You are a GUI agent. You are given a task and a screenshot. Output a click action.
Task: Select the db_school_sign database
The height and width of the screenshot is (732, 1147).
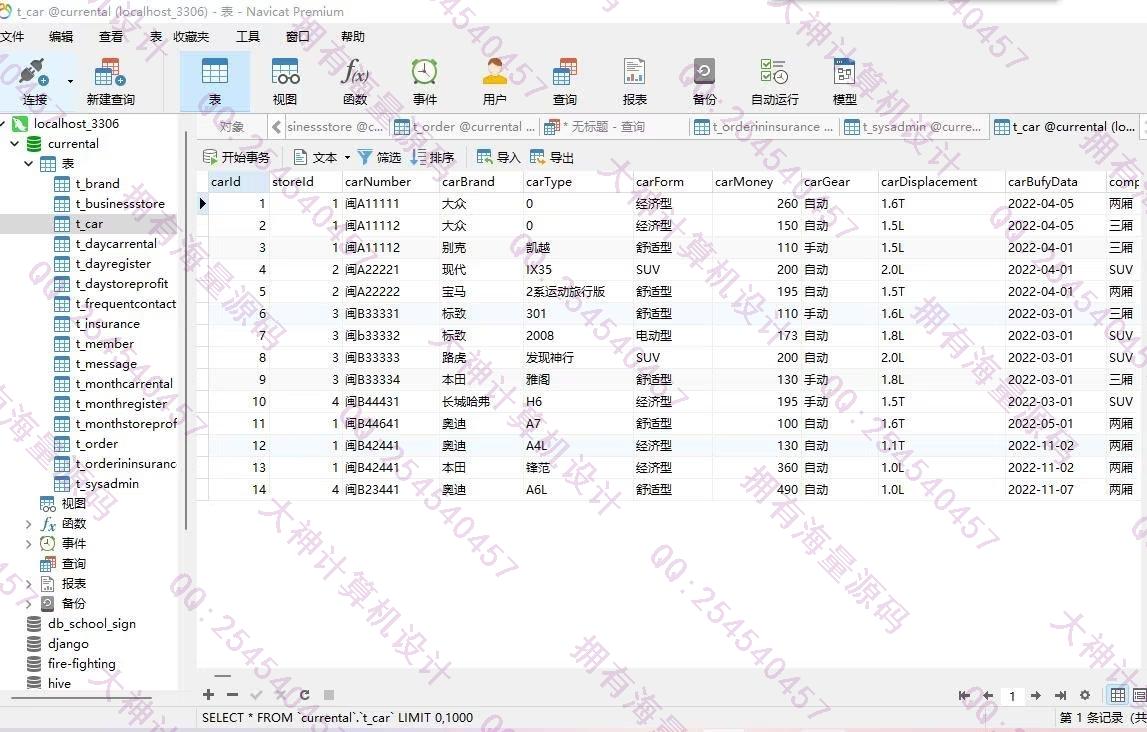click(x=91, y=623)
